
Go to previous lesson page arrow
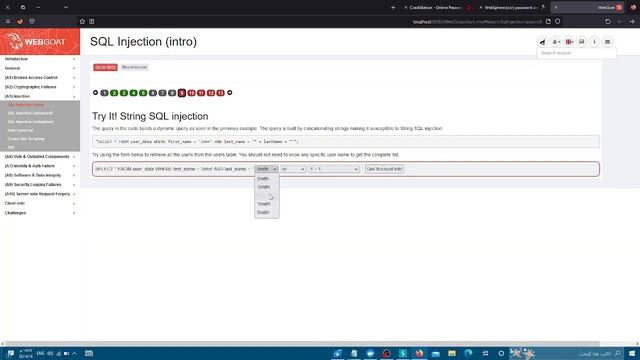tap(96, 93)
